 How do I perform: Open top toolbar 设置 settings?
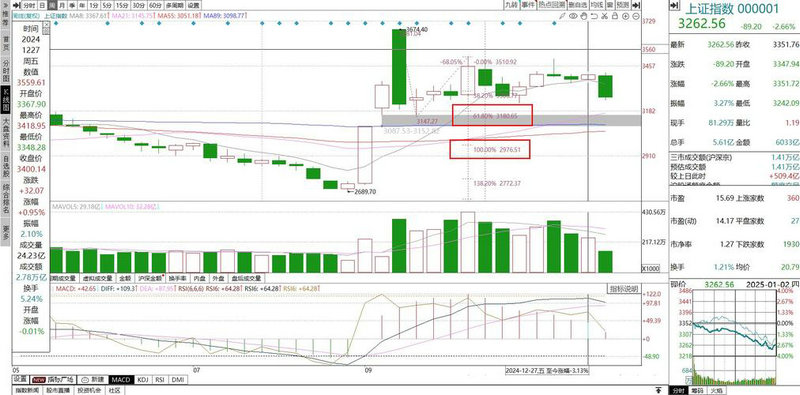(193, 5)
